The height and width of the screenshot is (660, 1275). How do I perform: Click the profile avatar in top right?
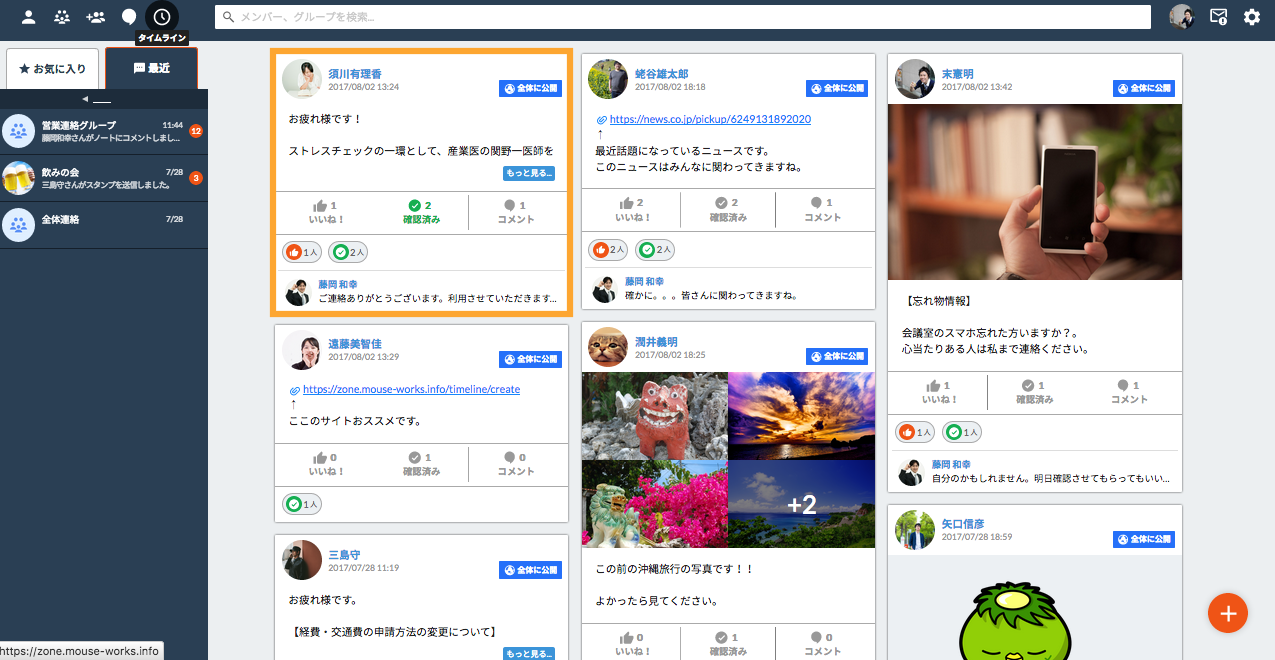[1182, 16]
